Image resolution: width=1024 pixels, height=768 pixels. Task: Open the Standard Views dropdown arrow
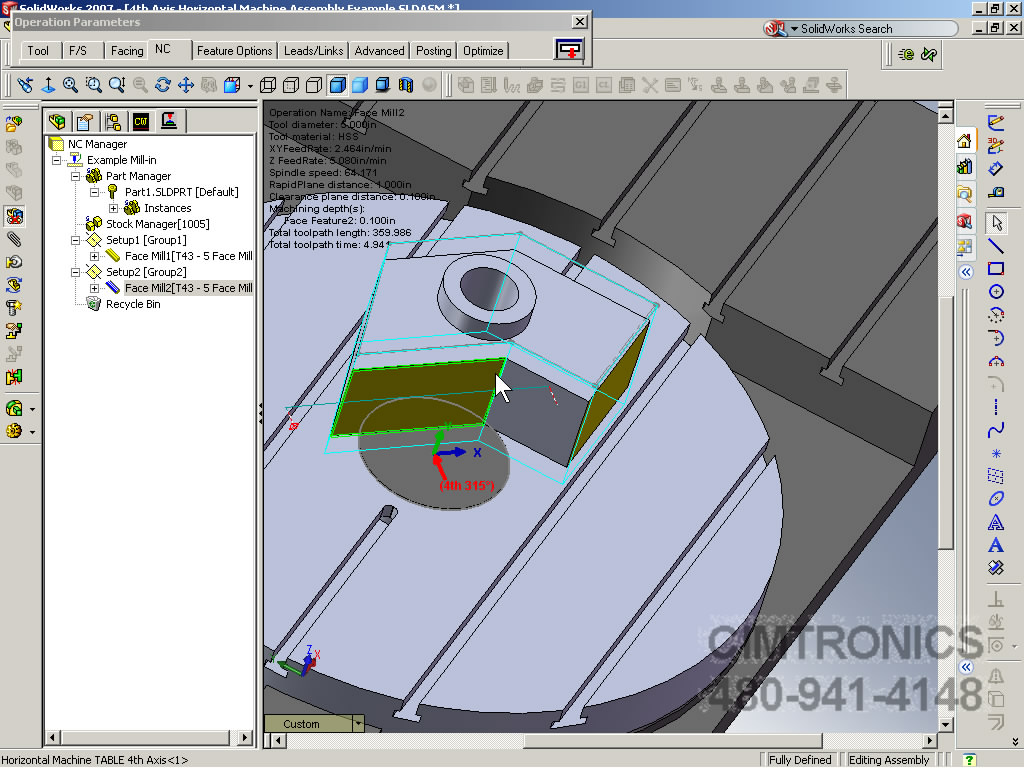(x=250, y=86)
